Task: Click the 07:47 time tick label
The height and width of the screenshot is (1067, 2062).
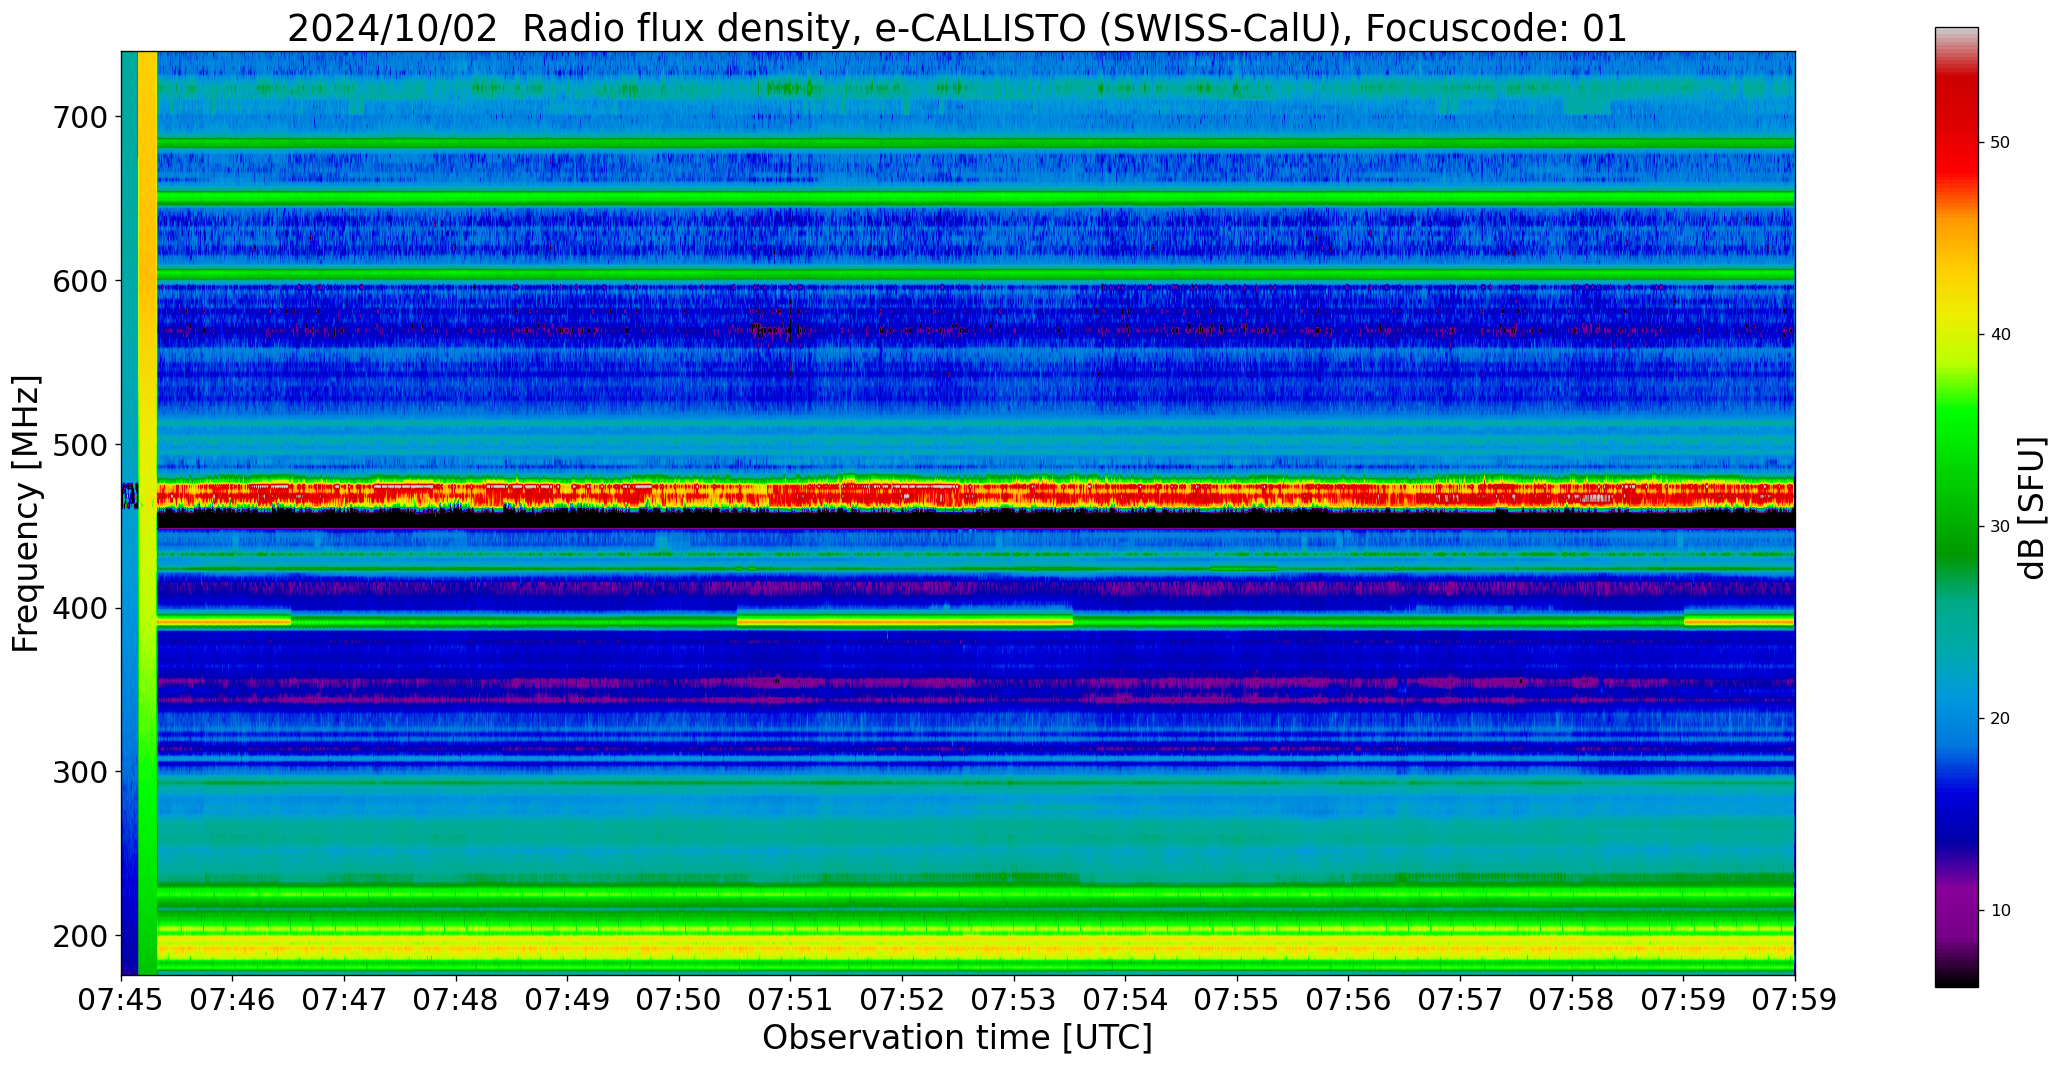Action: [x=345, y=1000]
